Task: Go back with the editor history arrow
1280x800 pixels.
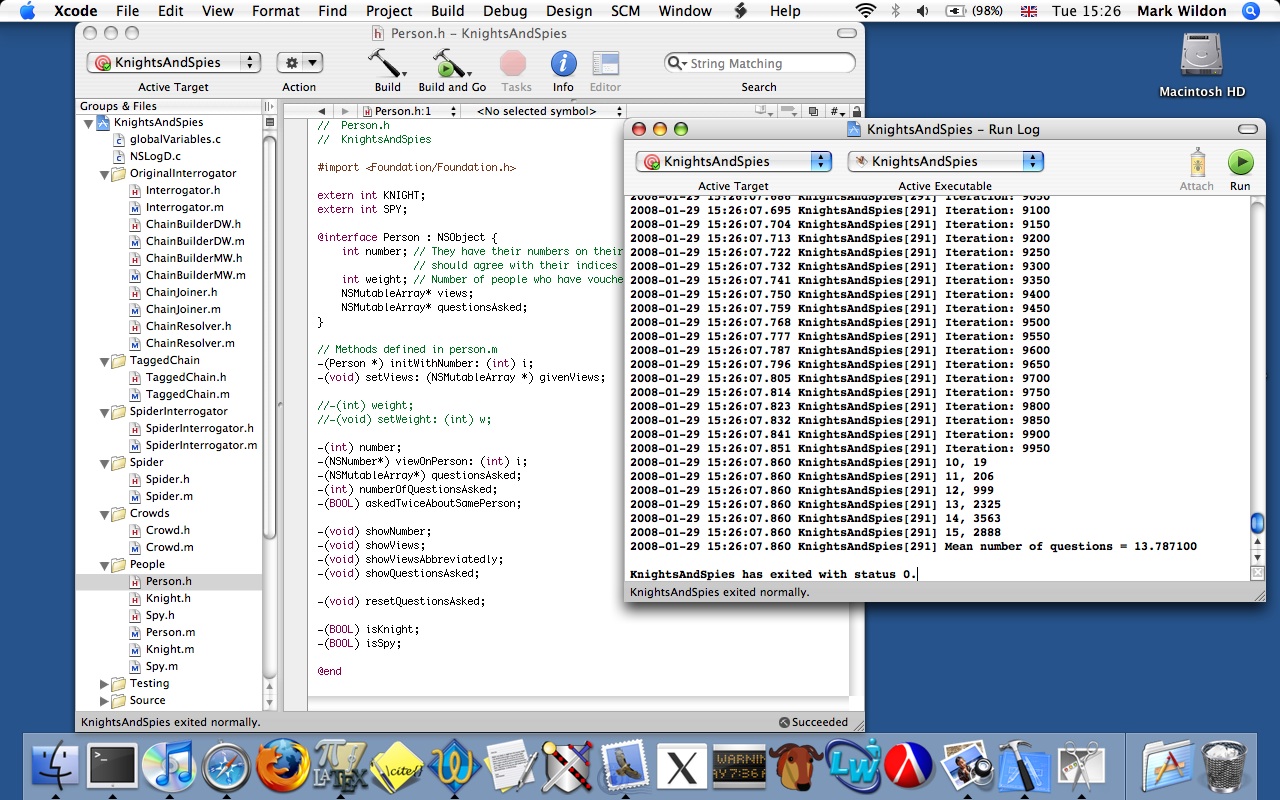Action: [321, 111]
